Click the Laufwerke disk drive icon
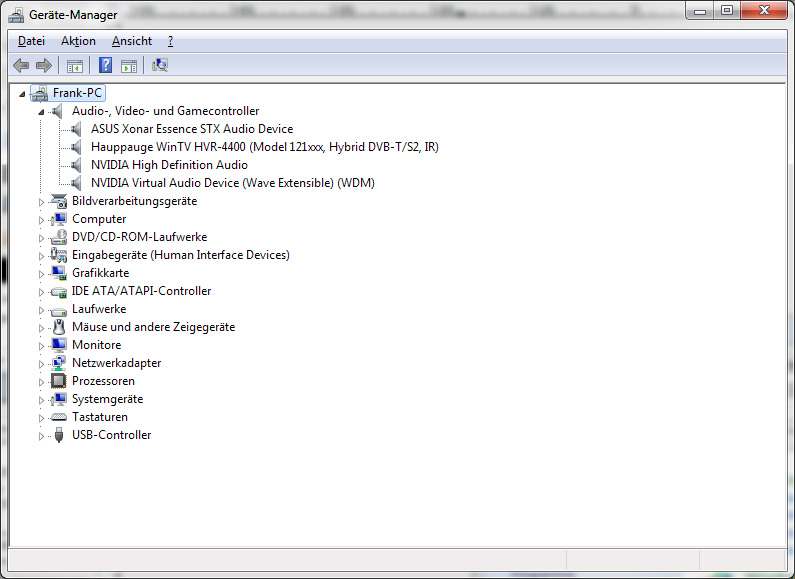795x579 pixels. click(x=59, y=310)
